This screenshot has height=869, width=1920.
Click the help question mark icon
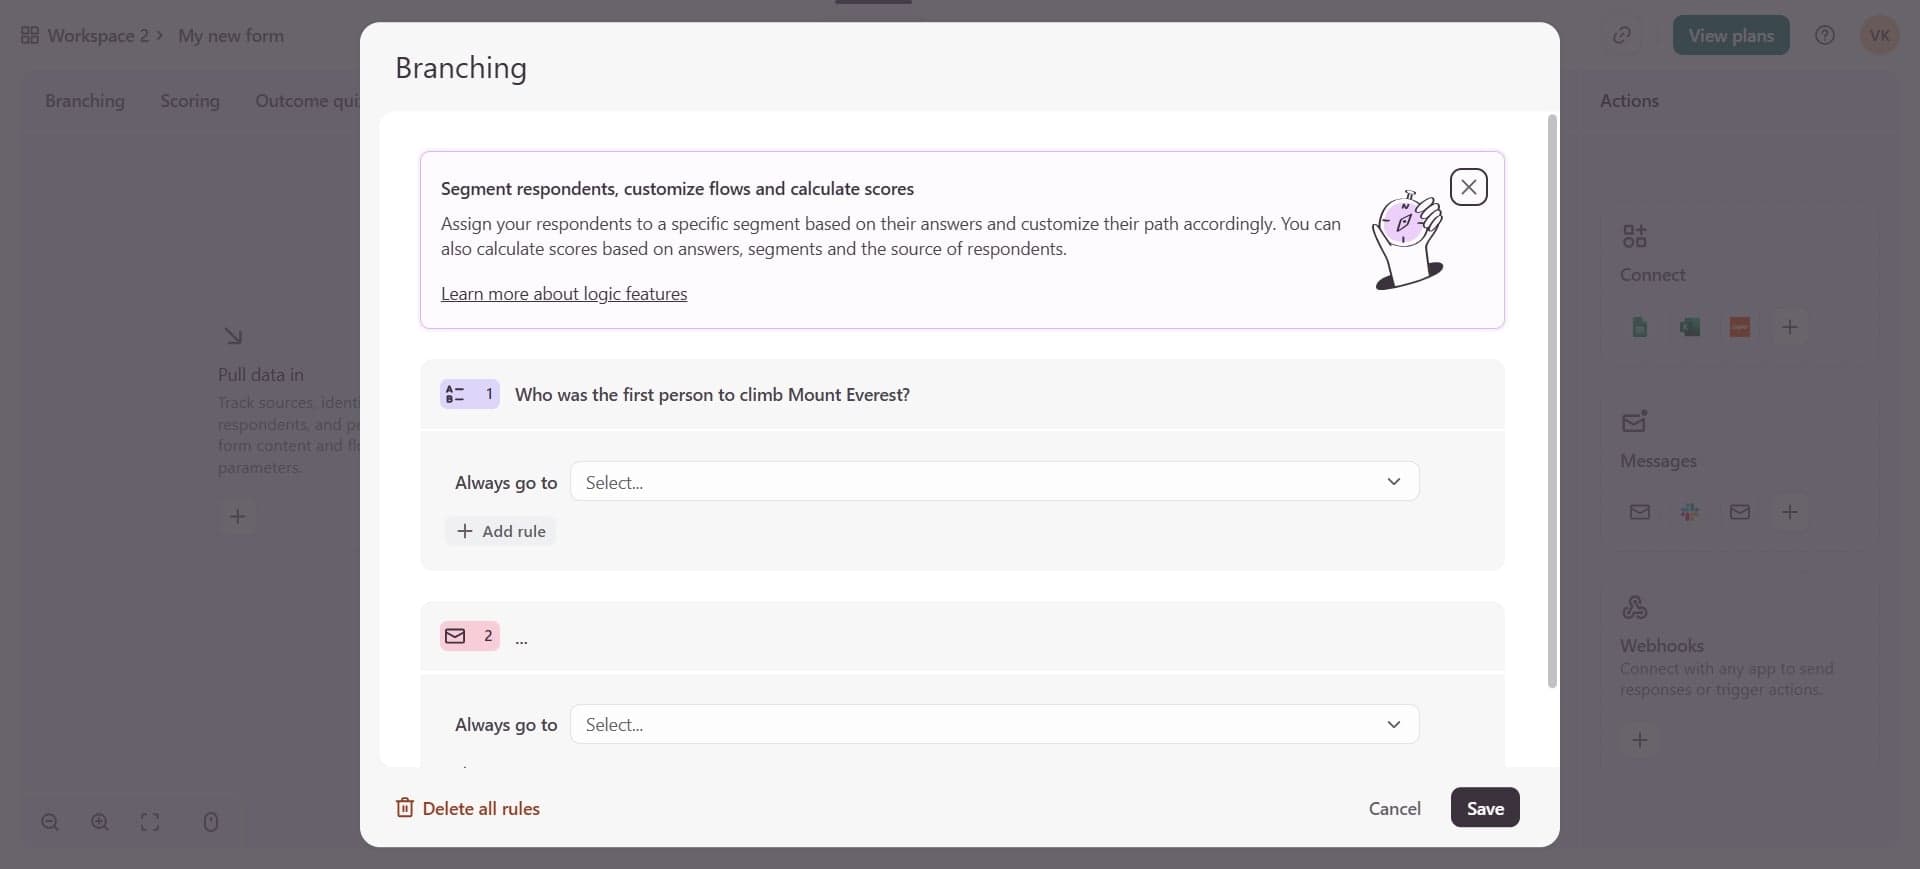click(1824, 35)
